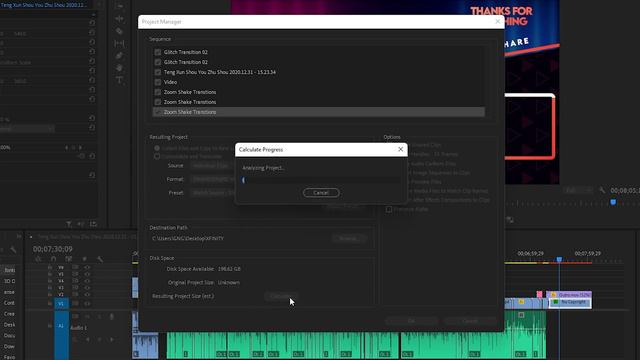
Task: Select the Type tool
Action: pos(119,80)
